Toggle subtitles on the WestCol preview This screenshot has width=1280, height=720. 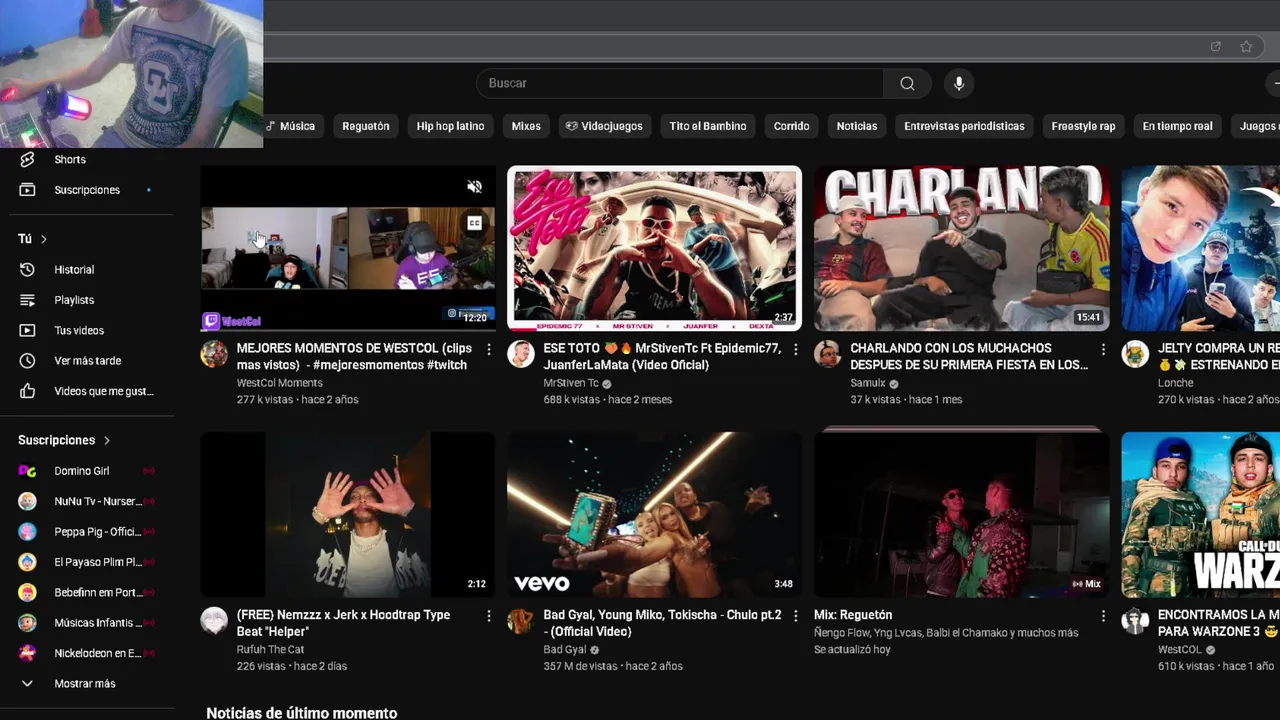coord(475,223)
